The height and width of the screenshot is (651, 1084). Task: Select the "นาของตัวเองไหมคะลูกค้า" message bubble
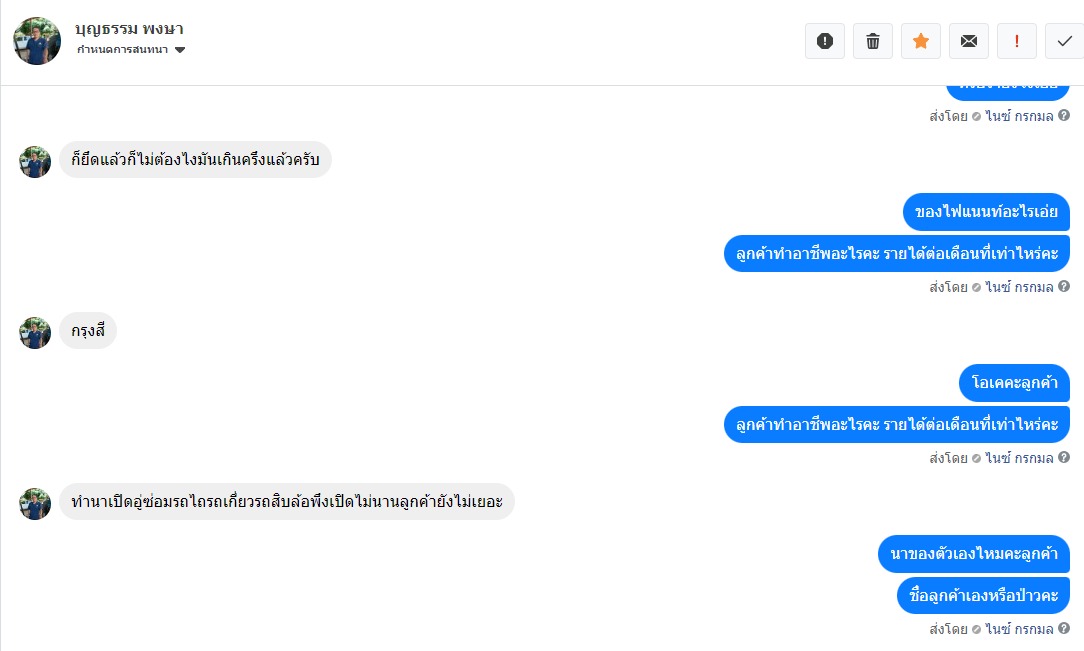pos(974,554)
